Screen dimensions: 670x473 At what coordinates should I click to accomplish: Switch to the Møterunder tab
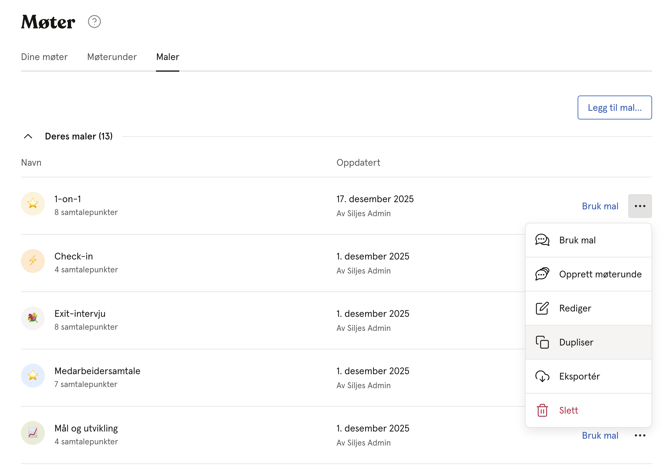(x=112, y=57)
